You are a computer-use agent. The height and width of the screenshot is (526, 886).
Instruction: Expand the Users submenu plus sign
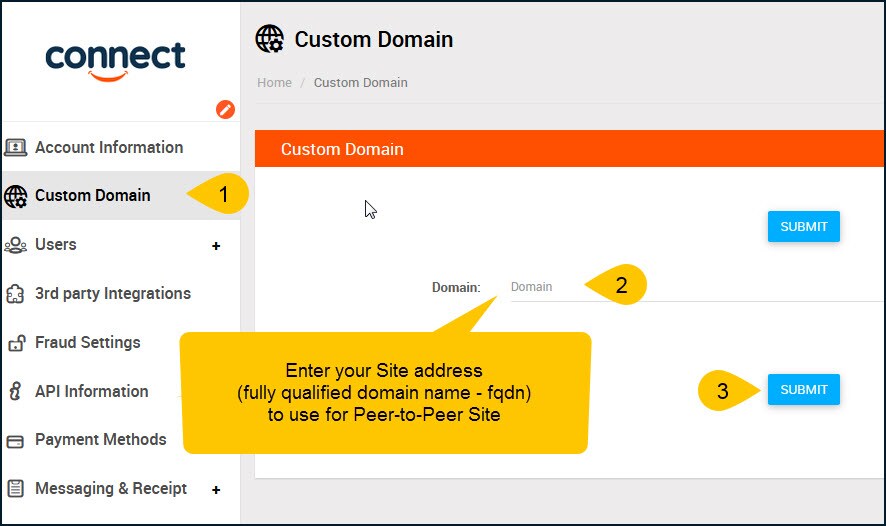pyautogui.click(x=216, y=246)
